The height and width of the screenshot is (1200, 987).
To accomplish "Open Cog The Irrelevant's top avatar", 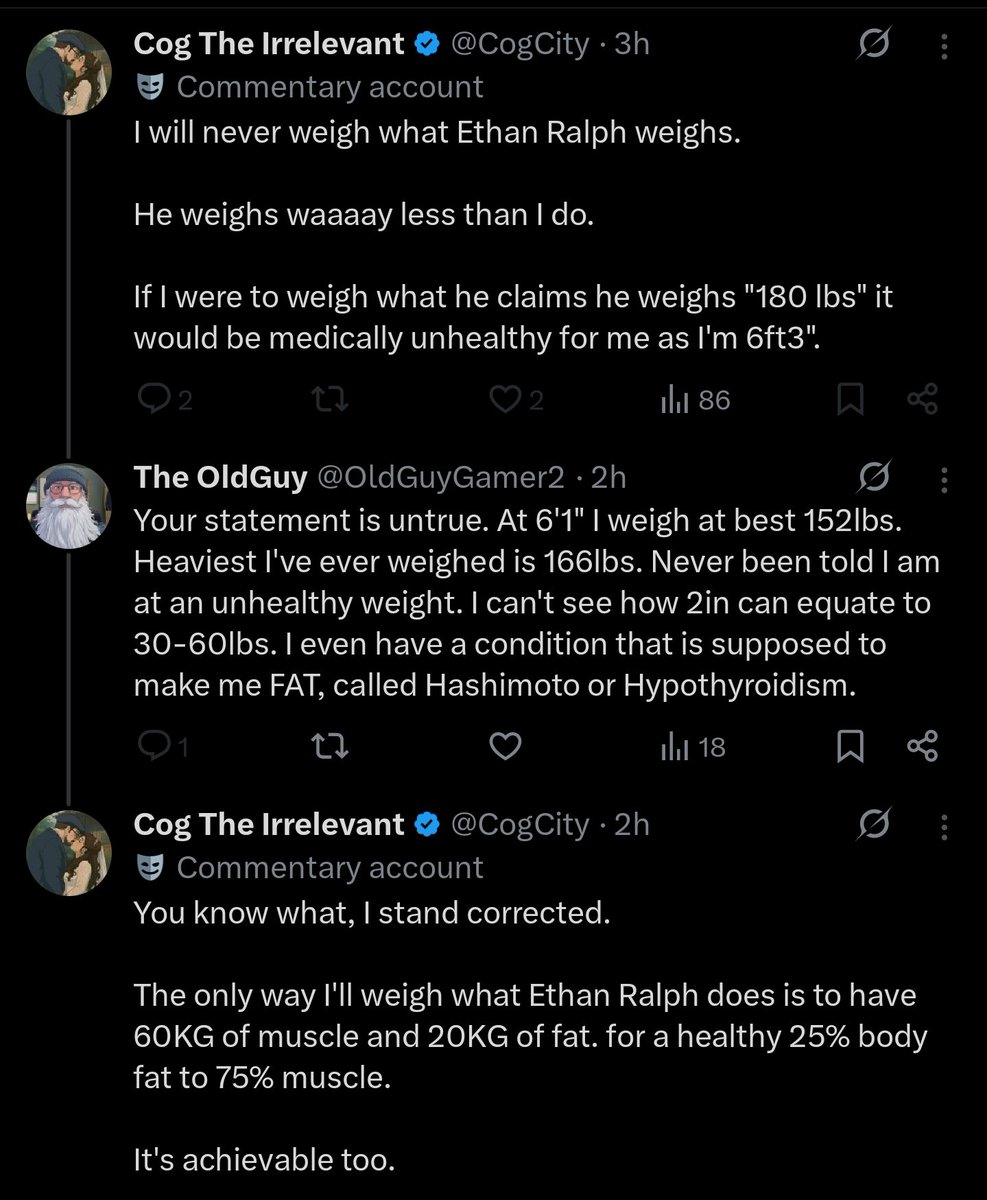I will 68,72.
